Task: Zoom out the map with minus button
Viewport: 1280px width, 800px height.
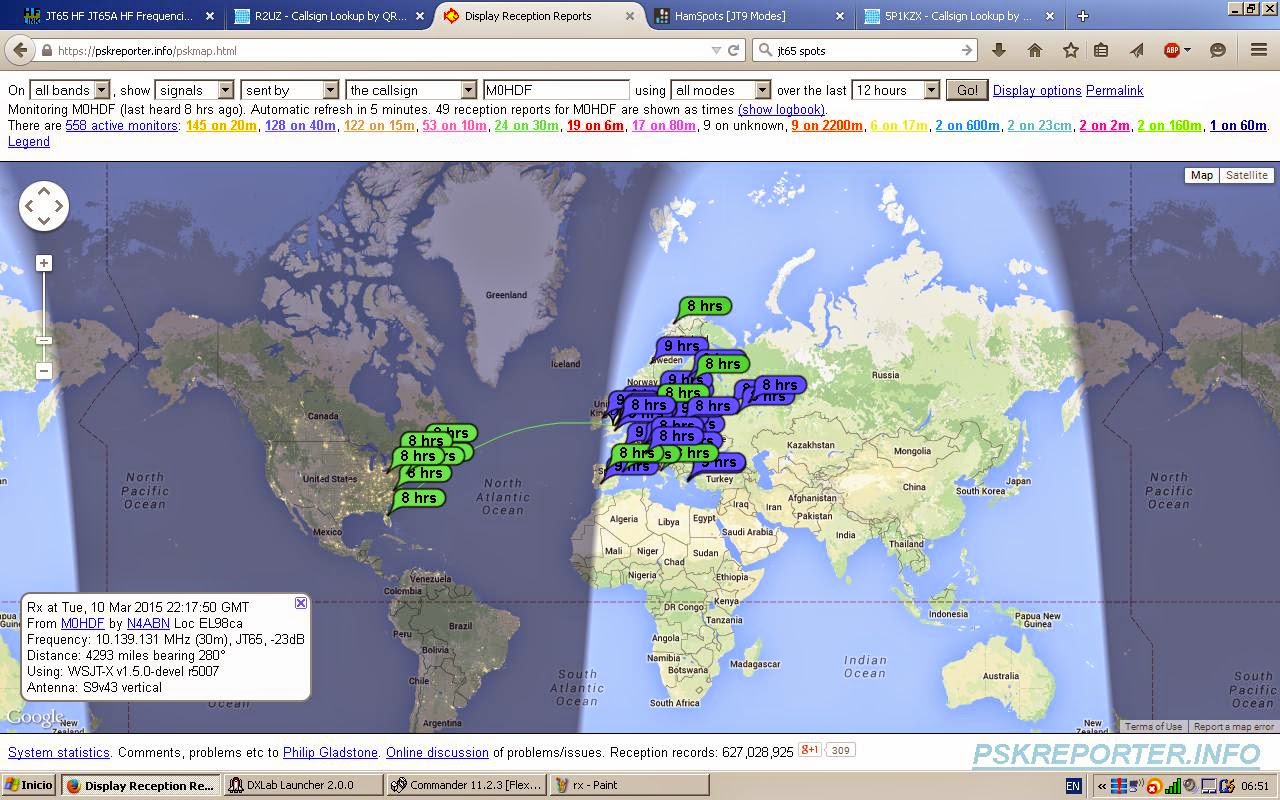Action: pyautogui.click(x=44, y=371)
